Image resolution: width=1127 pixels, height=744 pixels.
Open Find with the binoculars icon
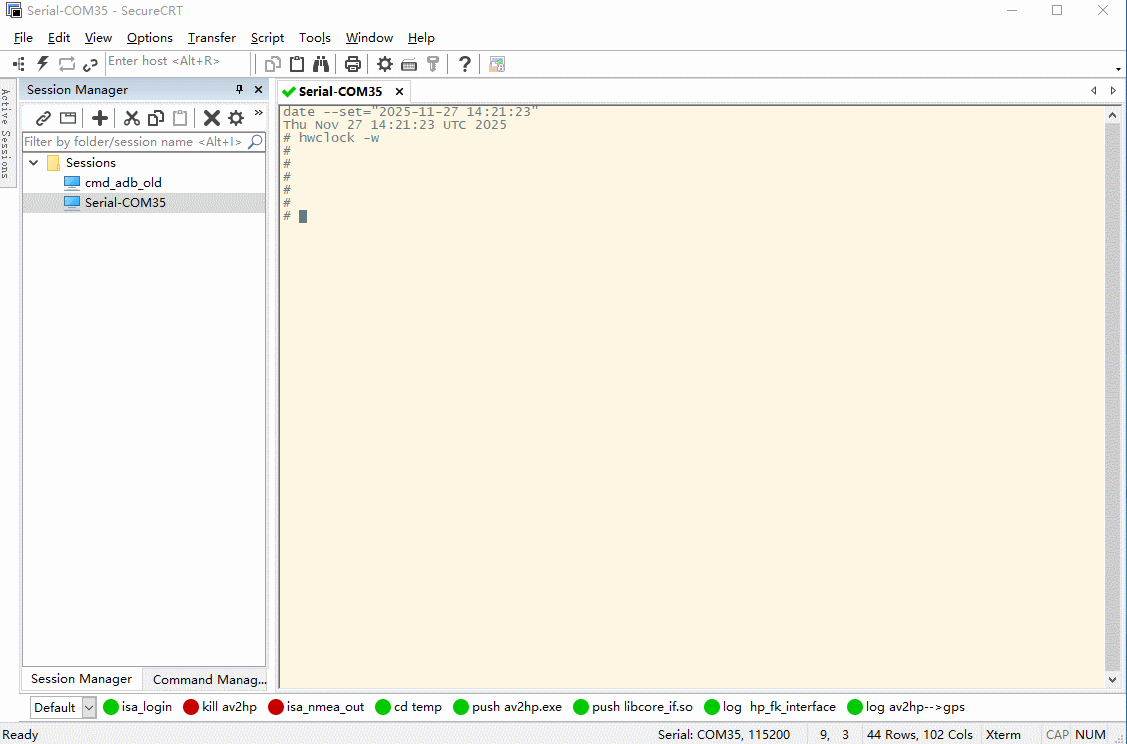(x=319, y=63)
